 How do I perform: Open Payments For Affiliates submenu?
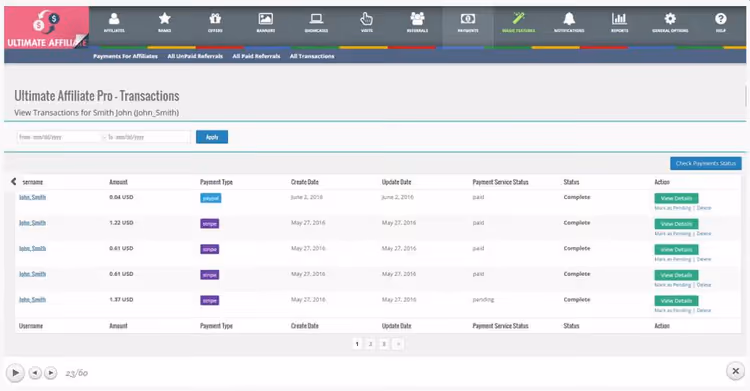tap(125, 56)
